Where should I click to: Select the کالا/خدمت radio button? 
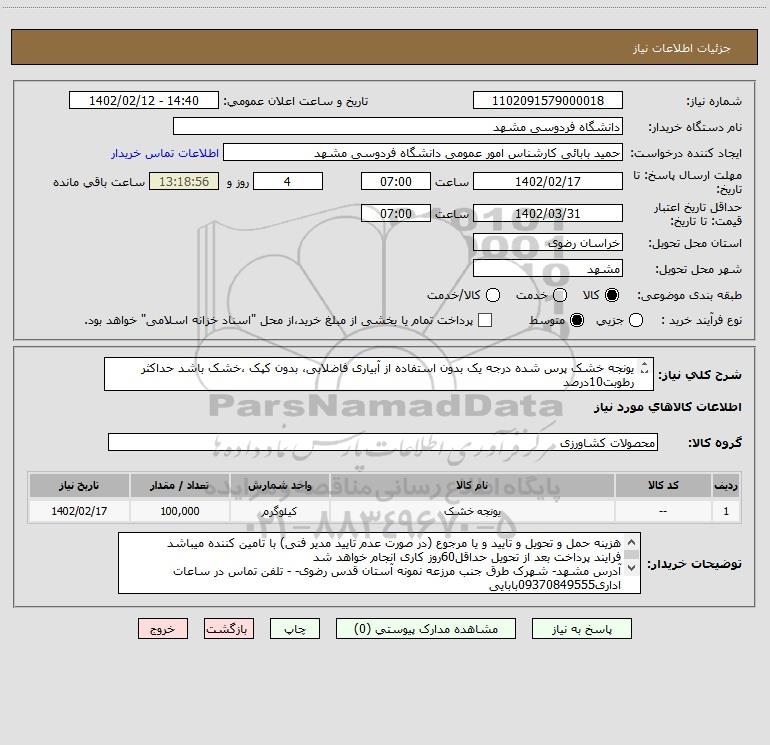pyautogui.click(x=493, y=295)
